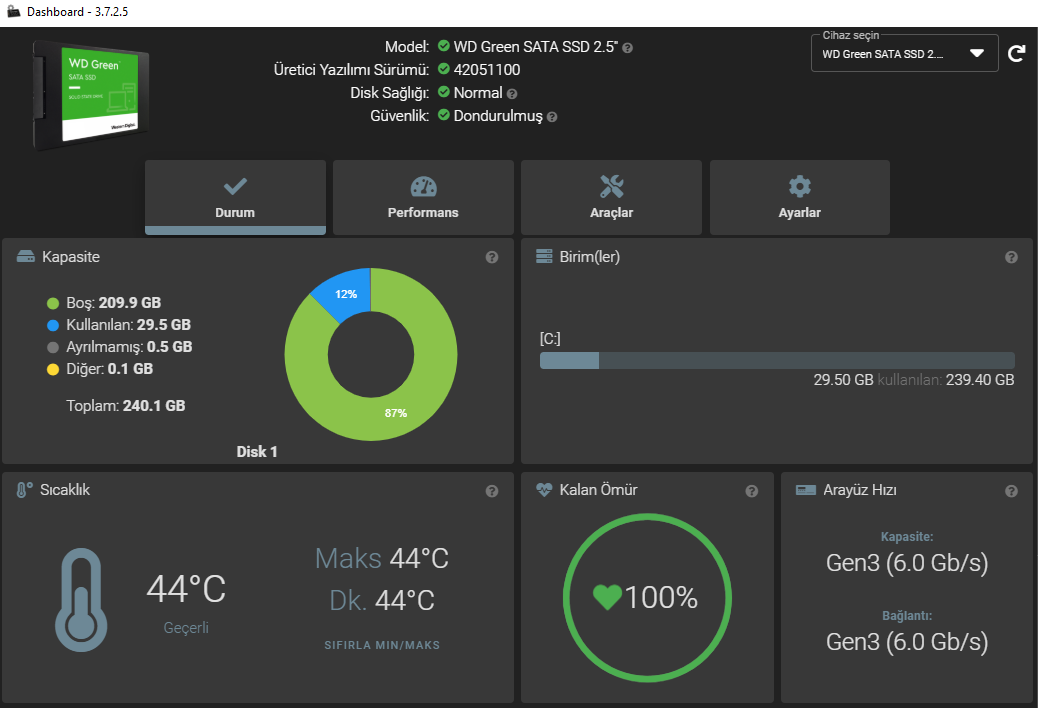
Task: Click the green check icon beside Model
Action: click(444, 46)
